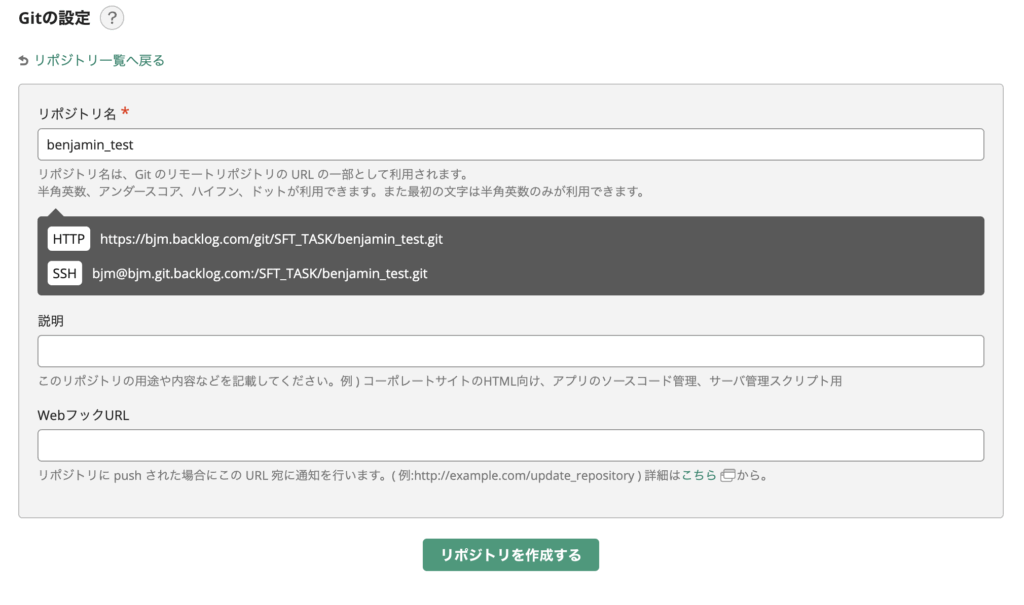Click the help text below the 説明 field
Viewport: 1024px width, 605px height.
coord(445,381)
